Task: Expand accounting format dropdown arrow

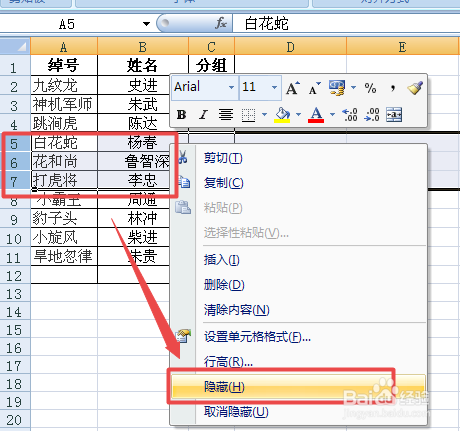Action: click(353, 88)
